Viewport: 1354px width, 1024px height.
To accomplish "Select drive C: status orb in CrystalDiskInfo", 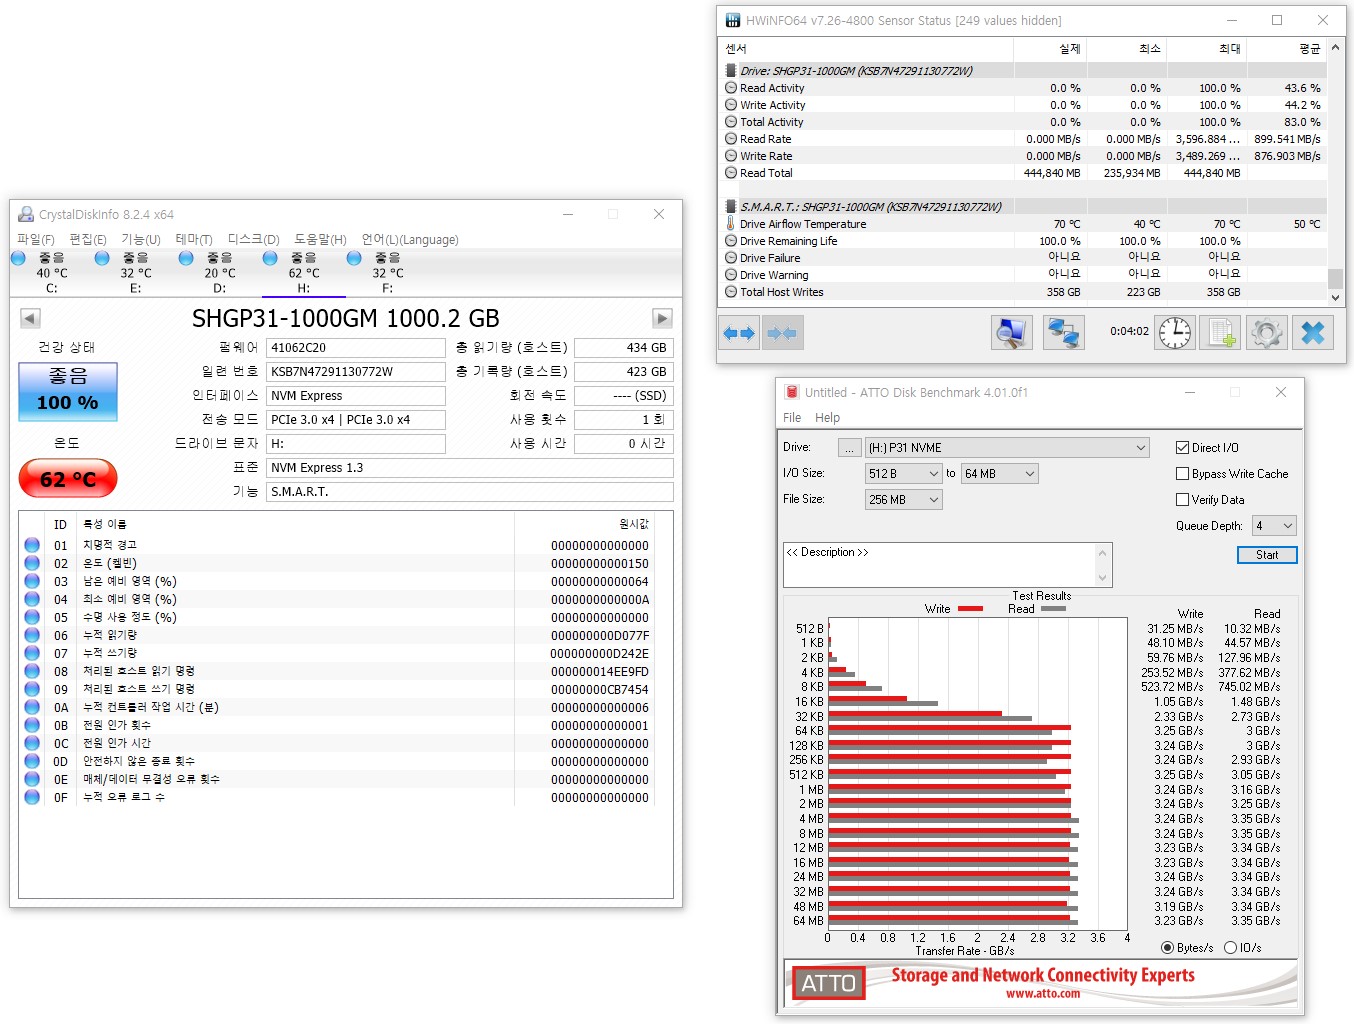I will pyautogui.click(x=18, y=258).
